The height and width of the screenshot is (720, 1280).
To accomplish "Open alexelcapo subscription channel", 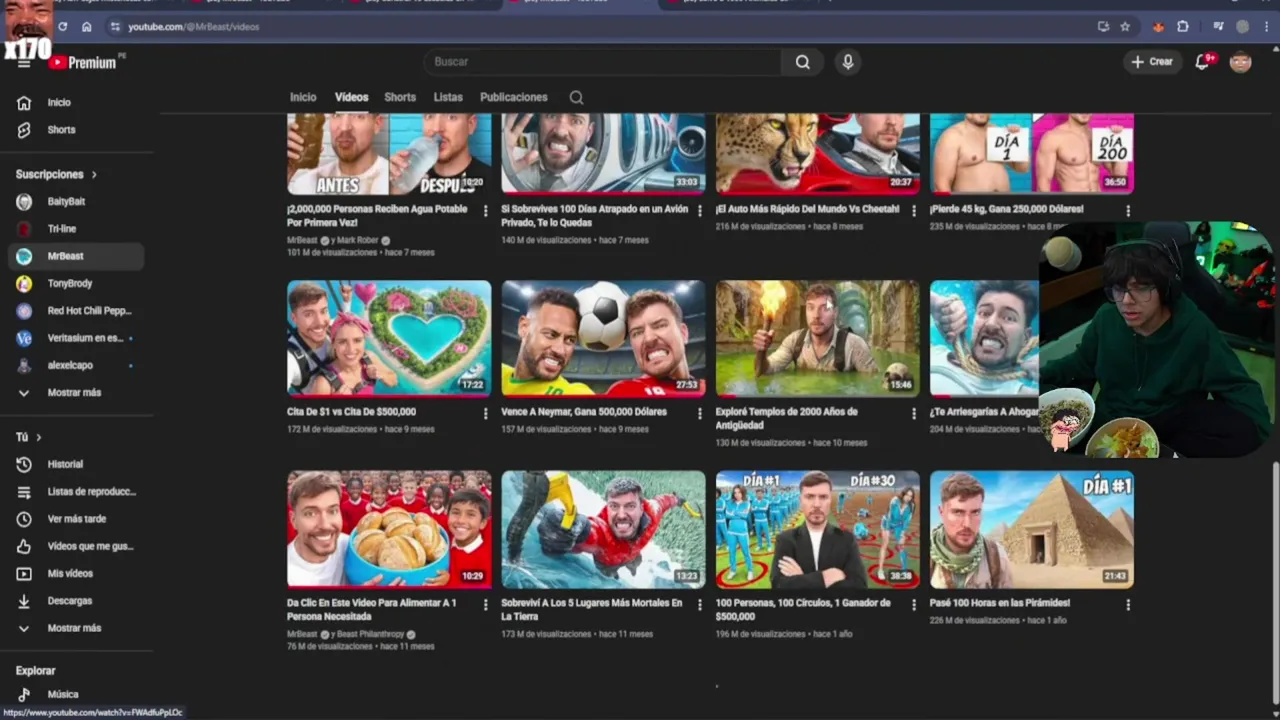I will 77,366.
